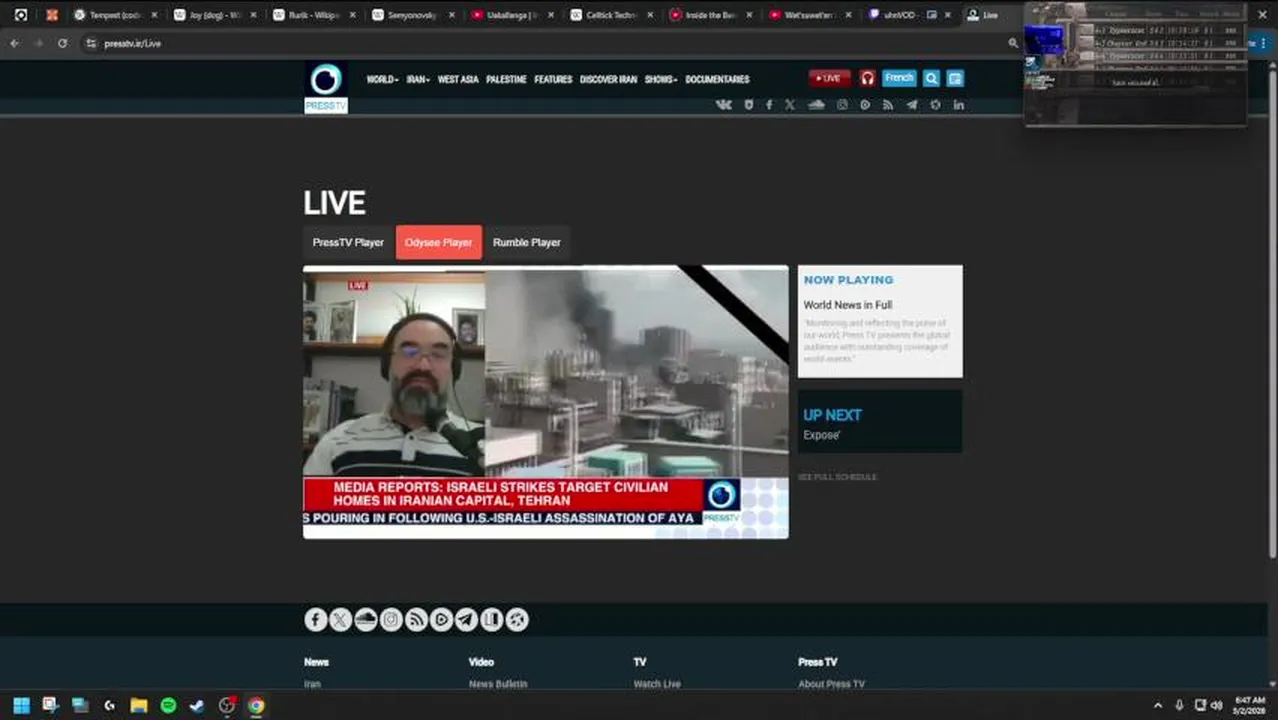Open Steam from the taskbar

point(197,705)
